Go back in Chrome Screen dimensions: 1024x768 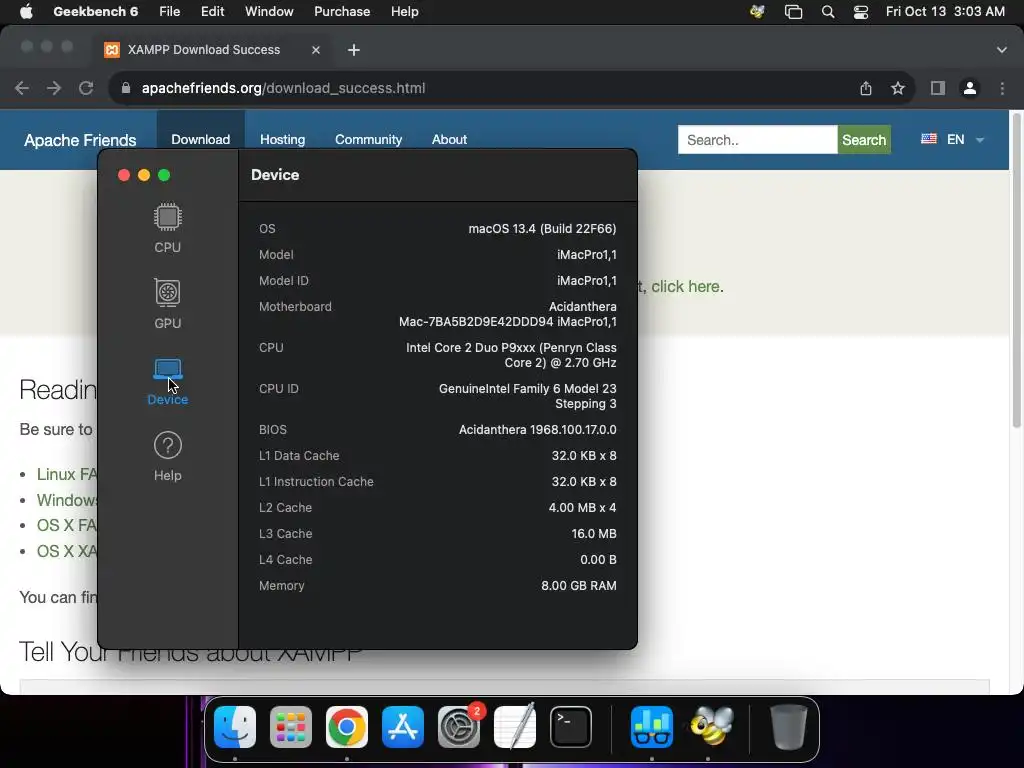[22, 88]
